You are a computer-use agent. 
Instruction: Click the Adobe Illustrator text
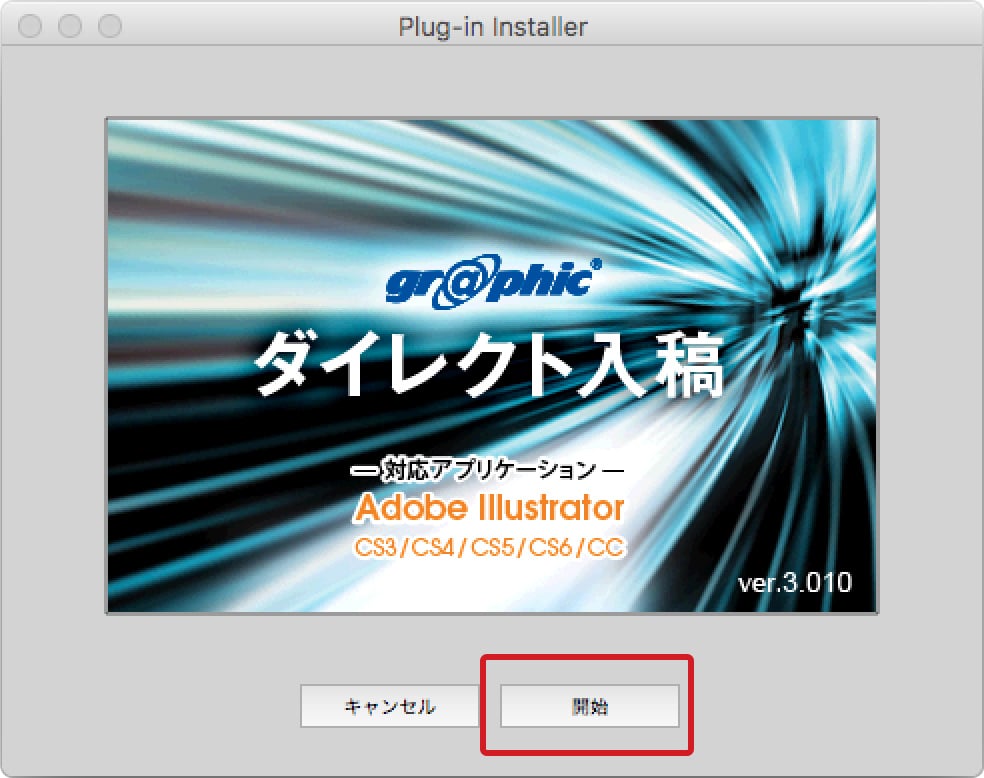pos(489,508)
